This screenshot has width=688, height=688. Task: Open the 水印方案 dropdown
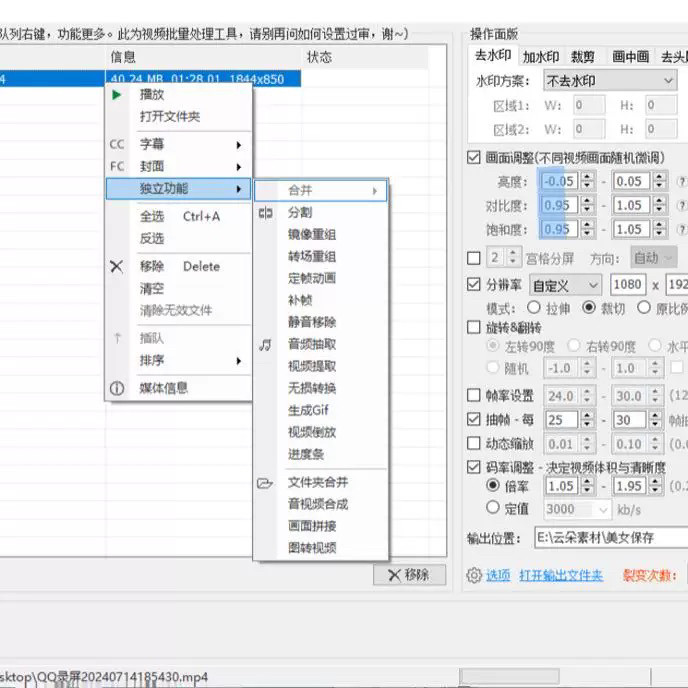(x=610, y=81)
